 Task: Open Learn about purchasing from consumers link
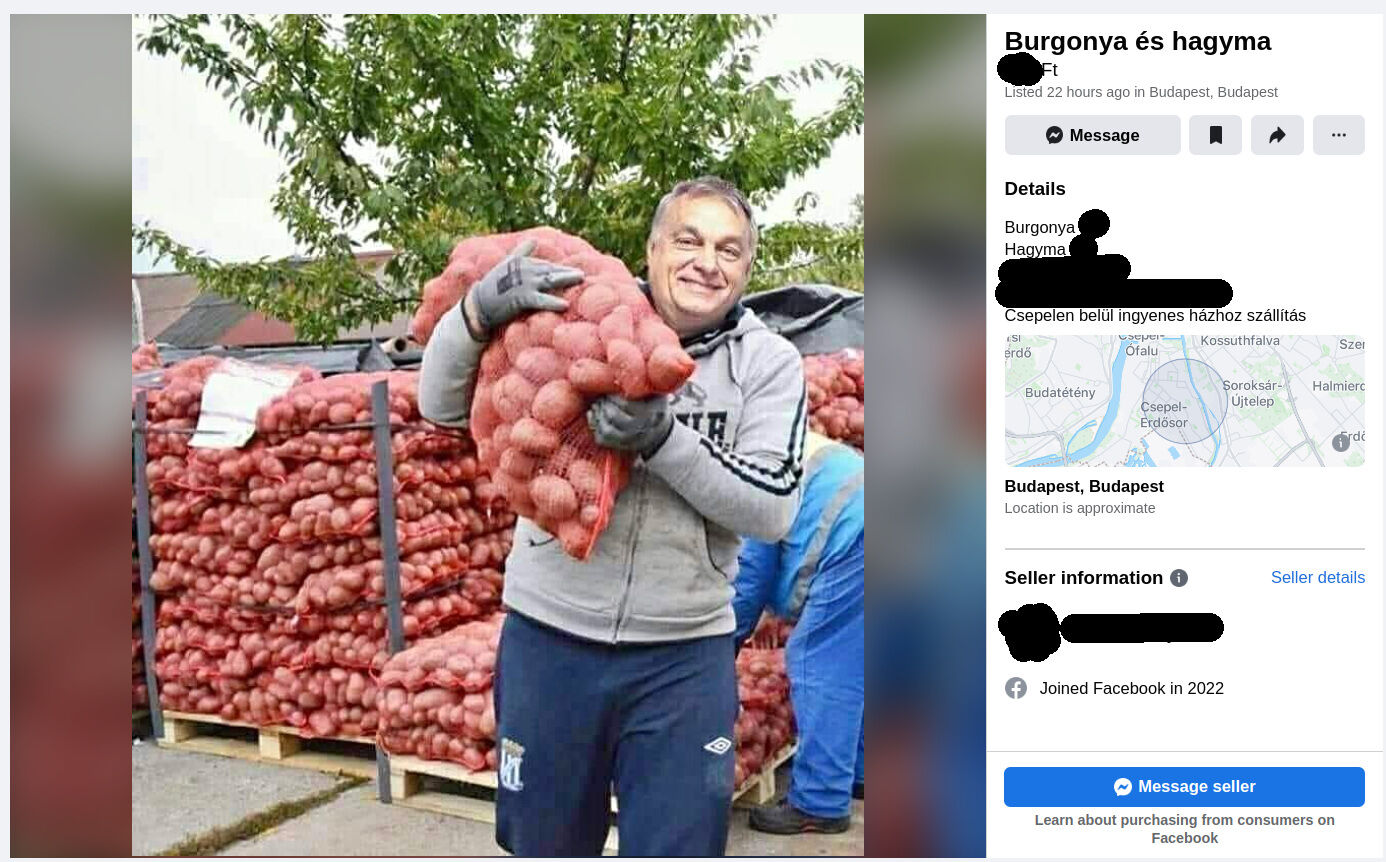[x=1184, y=829]
